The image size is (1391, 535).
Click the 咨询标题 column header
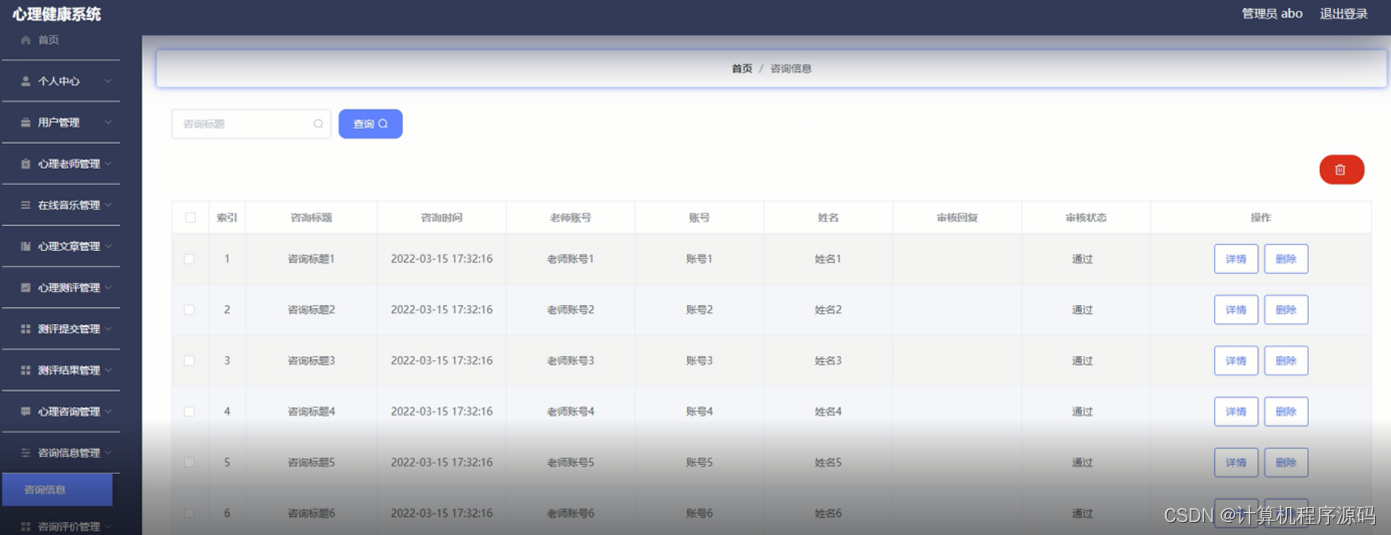[311, 217]
